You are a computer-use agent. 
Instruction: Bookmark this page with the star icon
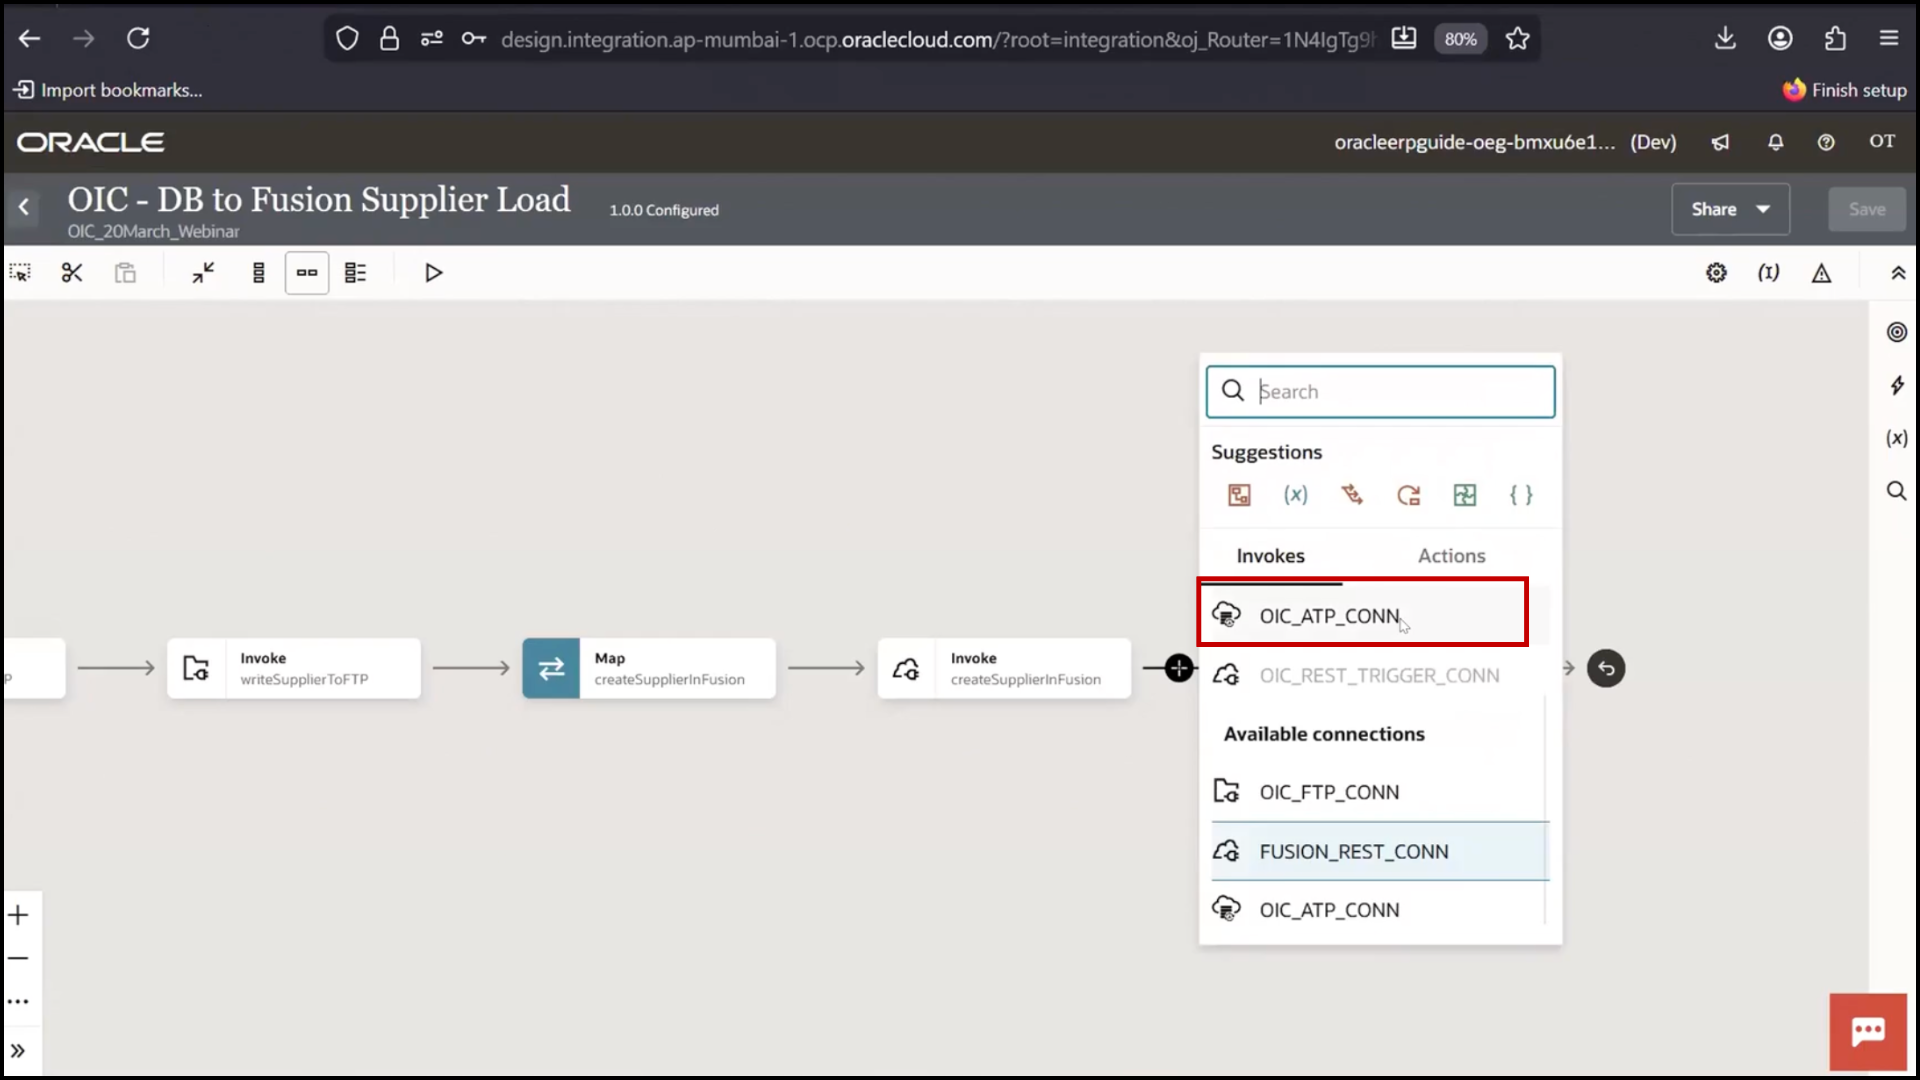coord(1518,38)
